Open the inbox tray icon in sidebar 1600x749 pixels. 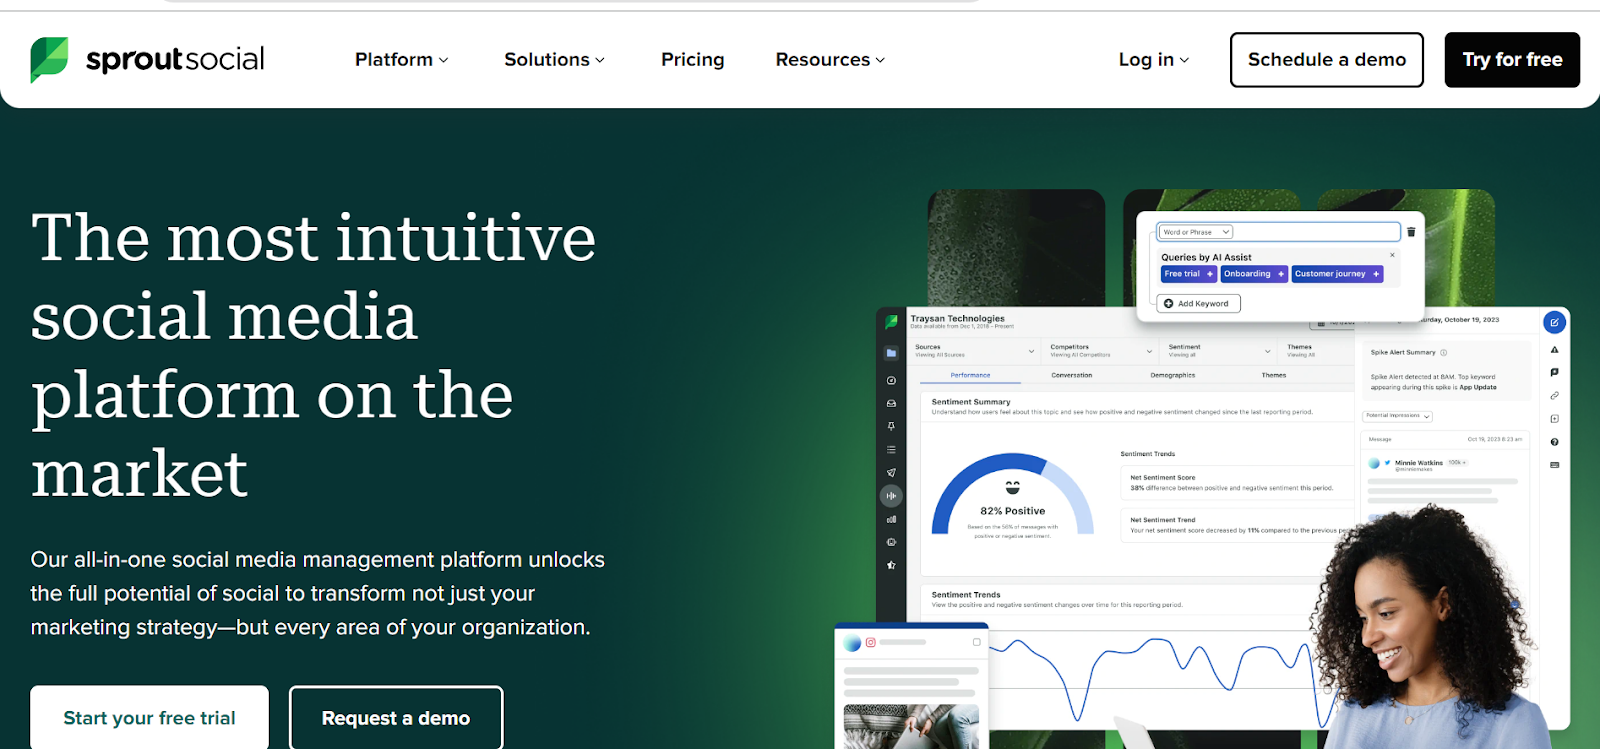coord(891,403)
